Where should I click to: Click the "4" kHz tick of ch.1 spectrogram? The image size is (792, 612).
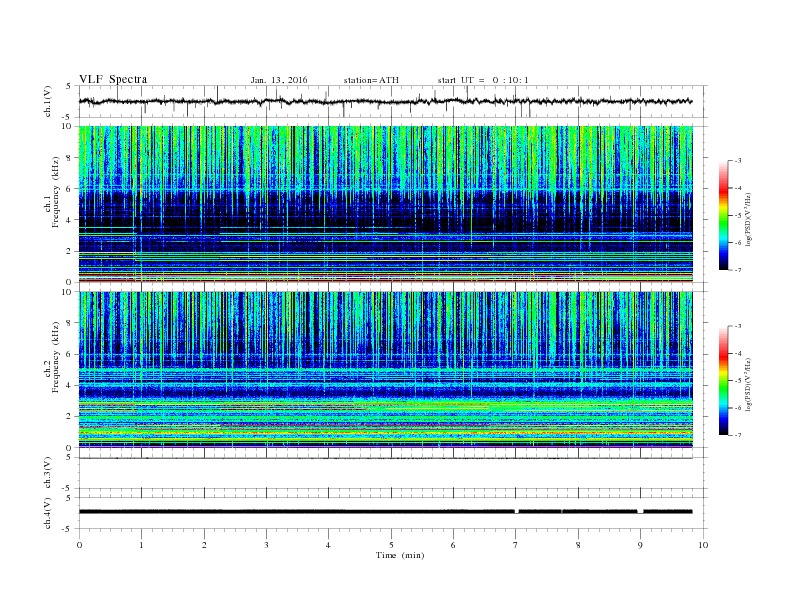(70, 220)
